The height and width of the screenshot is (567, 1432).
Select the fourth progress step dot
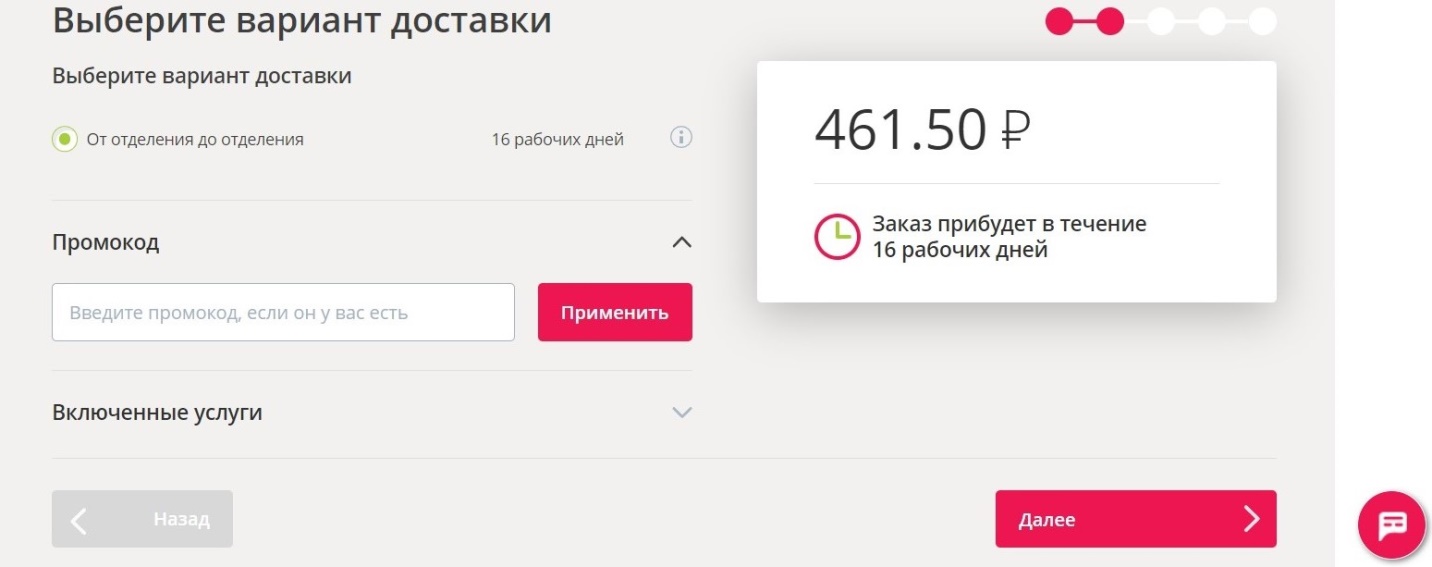pos(1212,21)
